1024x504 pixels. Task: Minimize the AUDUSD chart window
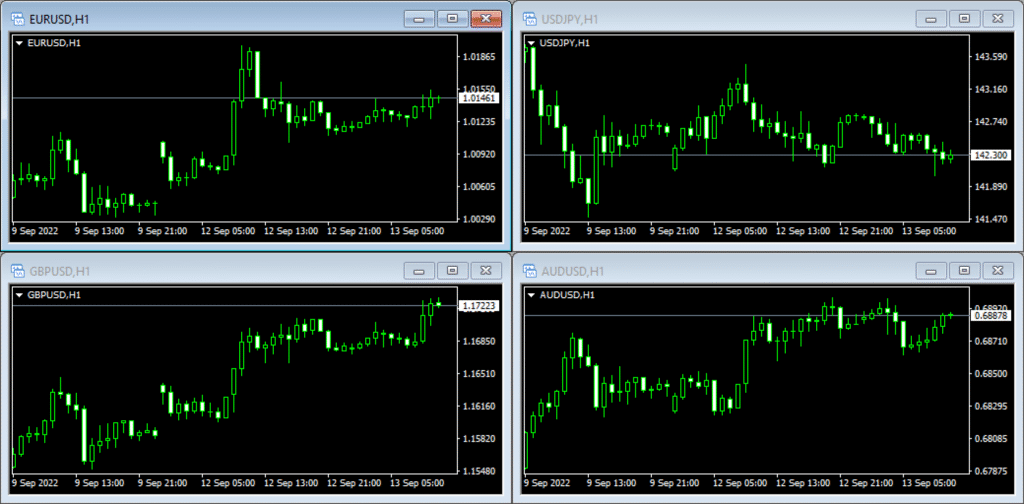932,270
